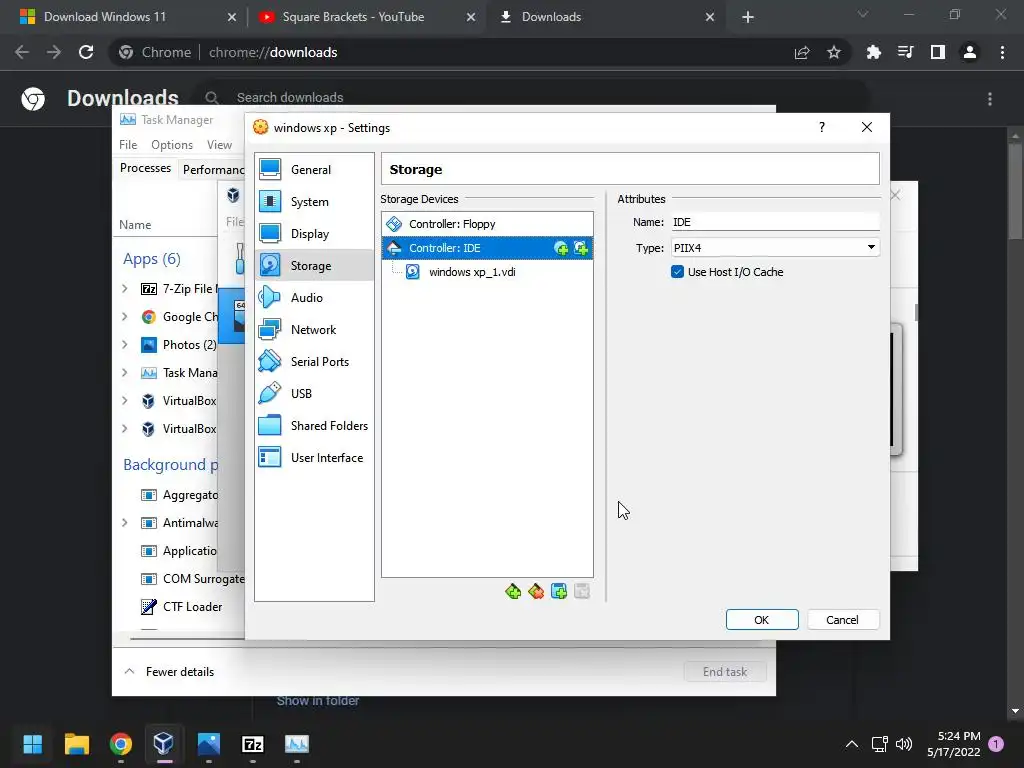Open Chrome extensions puzzle icon
Screen dimensions: 1024x768
pos(873,52)
